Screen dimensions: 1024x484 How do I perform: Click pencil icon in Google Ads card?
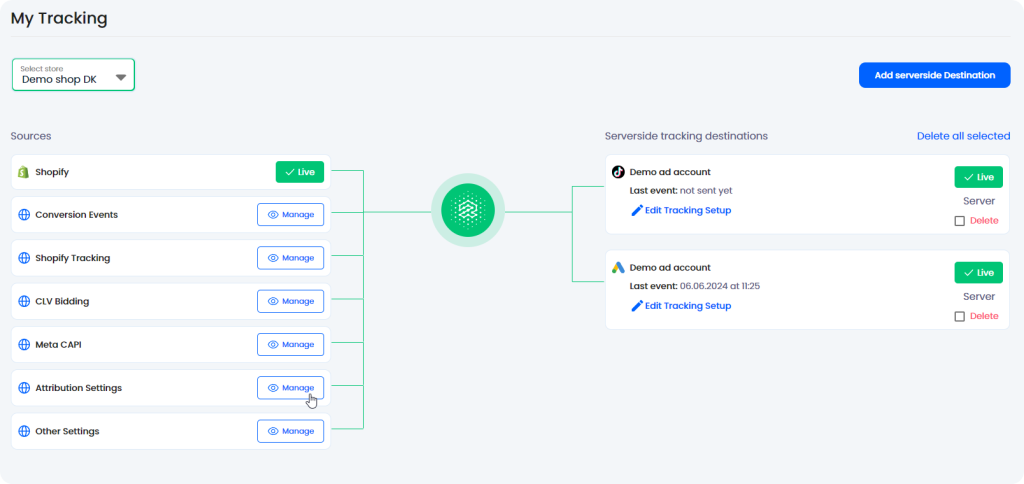coord(637,306)
